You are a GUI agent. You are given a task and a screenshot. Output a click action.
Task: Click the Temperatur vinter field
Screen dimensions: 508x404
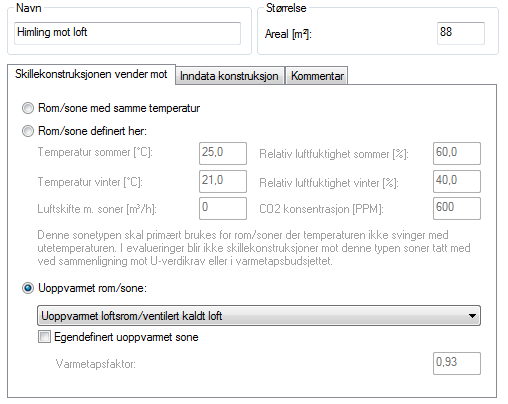click(223, 181)
